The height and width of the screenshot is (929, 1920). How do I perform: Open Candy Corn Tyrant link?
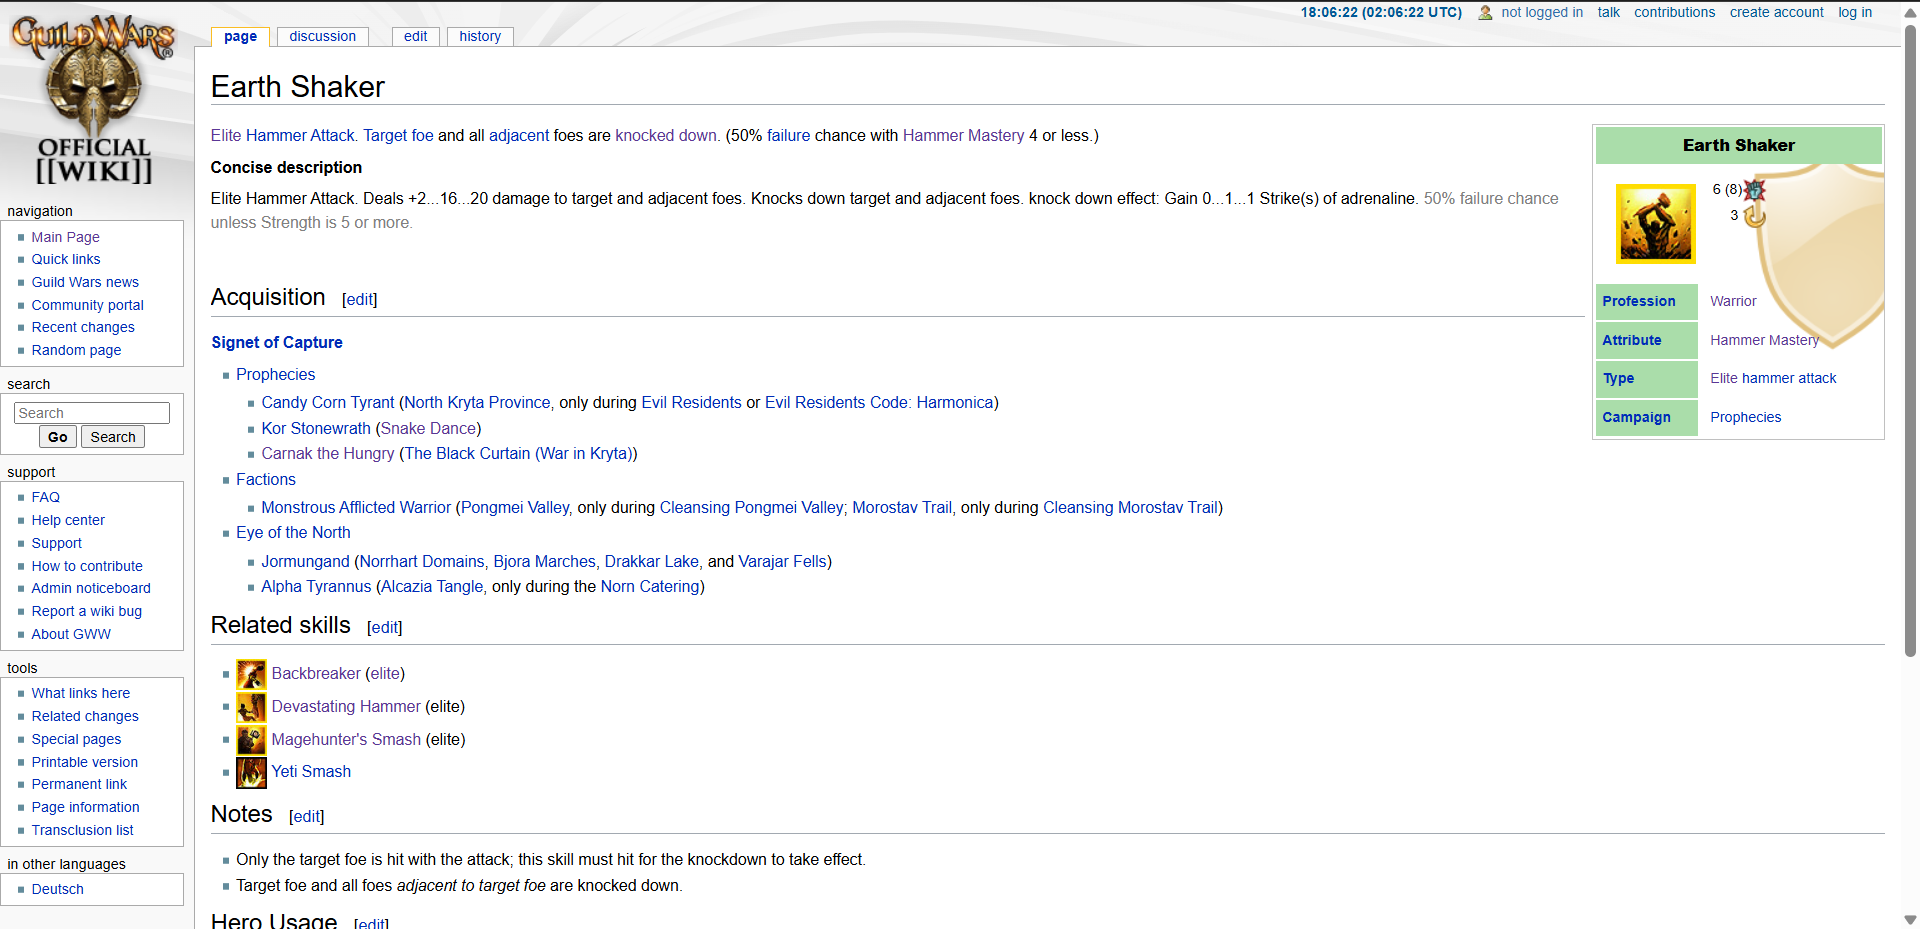coord(328,402)
